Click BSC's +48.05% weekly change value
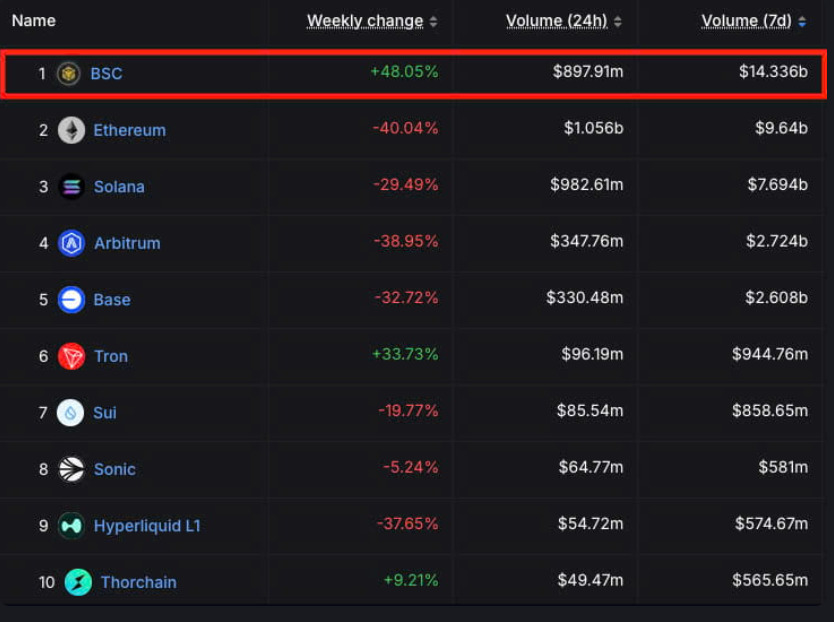The image size is (834, 622). tap(404, 72)
